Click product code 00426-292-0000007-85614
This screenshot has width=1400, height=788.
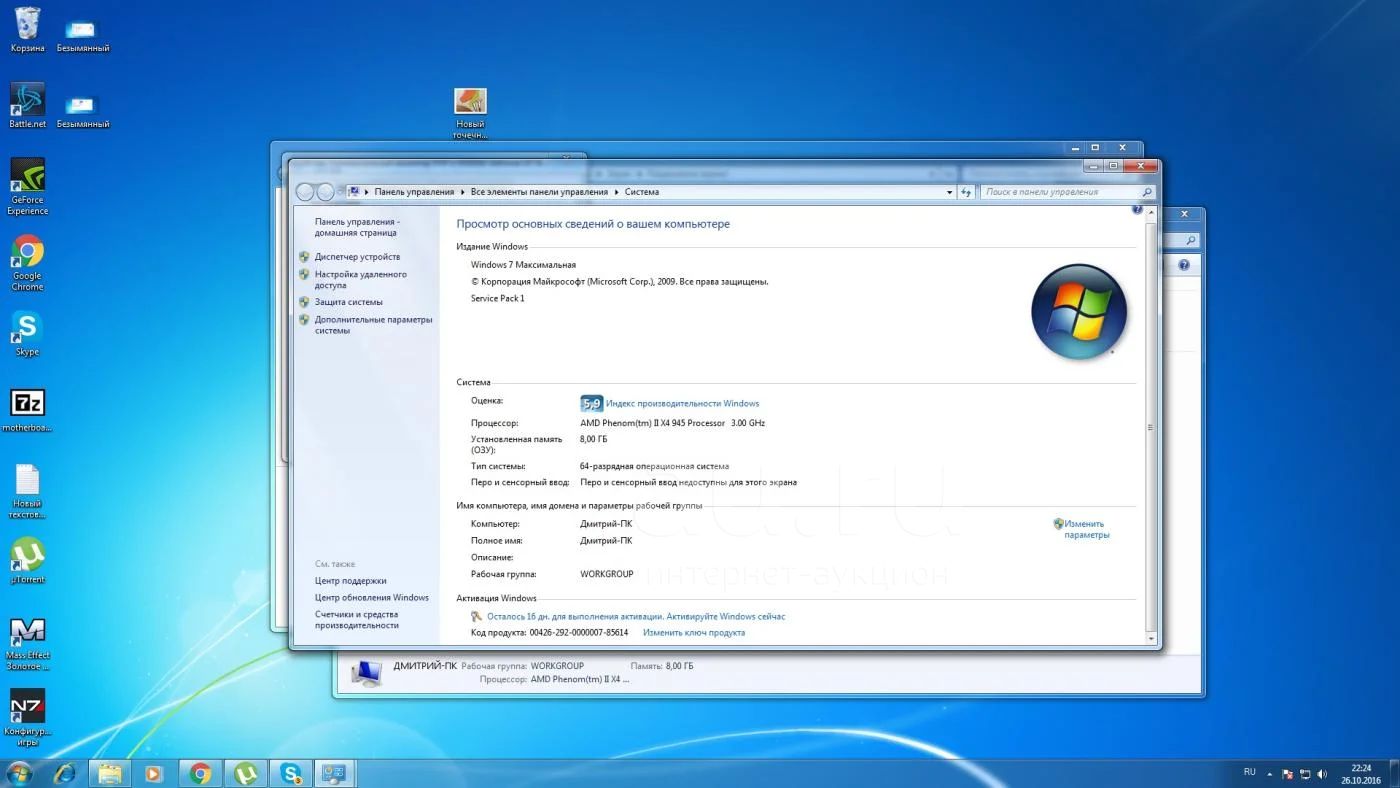click(x=579, y=633)
